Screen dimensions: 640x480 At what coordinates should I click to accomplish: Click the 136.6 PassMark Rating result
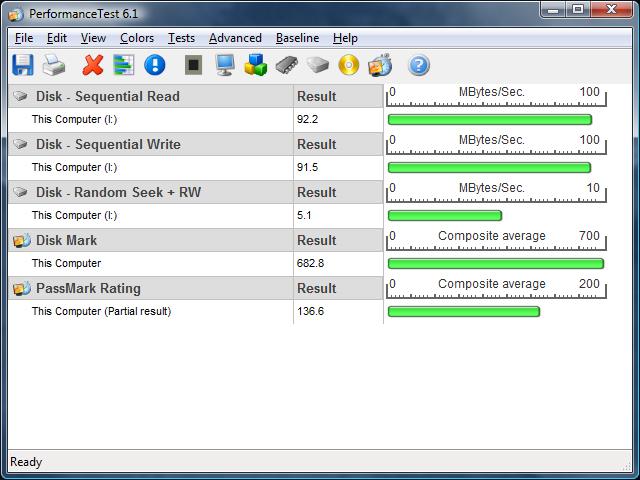(310, 311)
